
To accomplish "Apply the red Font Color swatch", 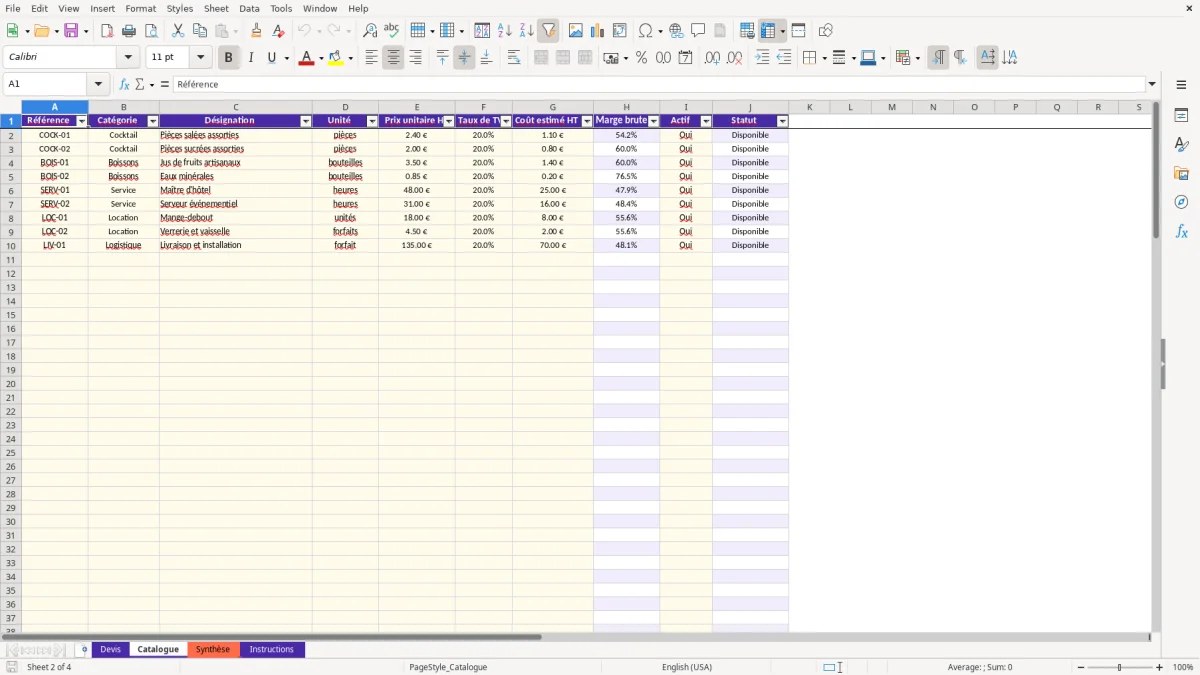I will (306, 58).
